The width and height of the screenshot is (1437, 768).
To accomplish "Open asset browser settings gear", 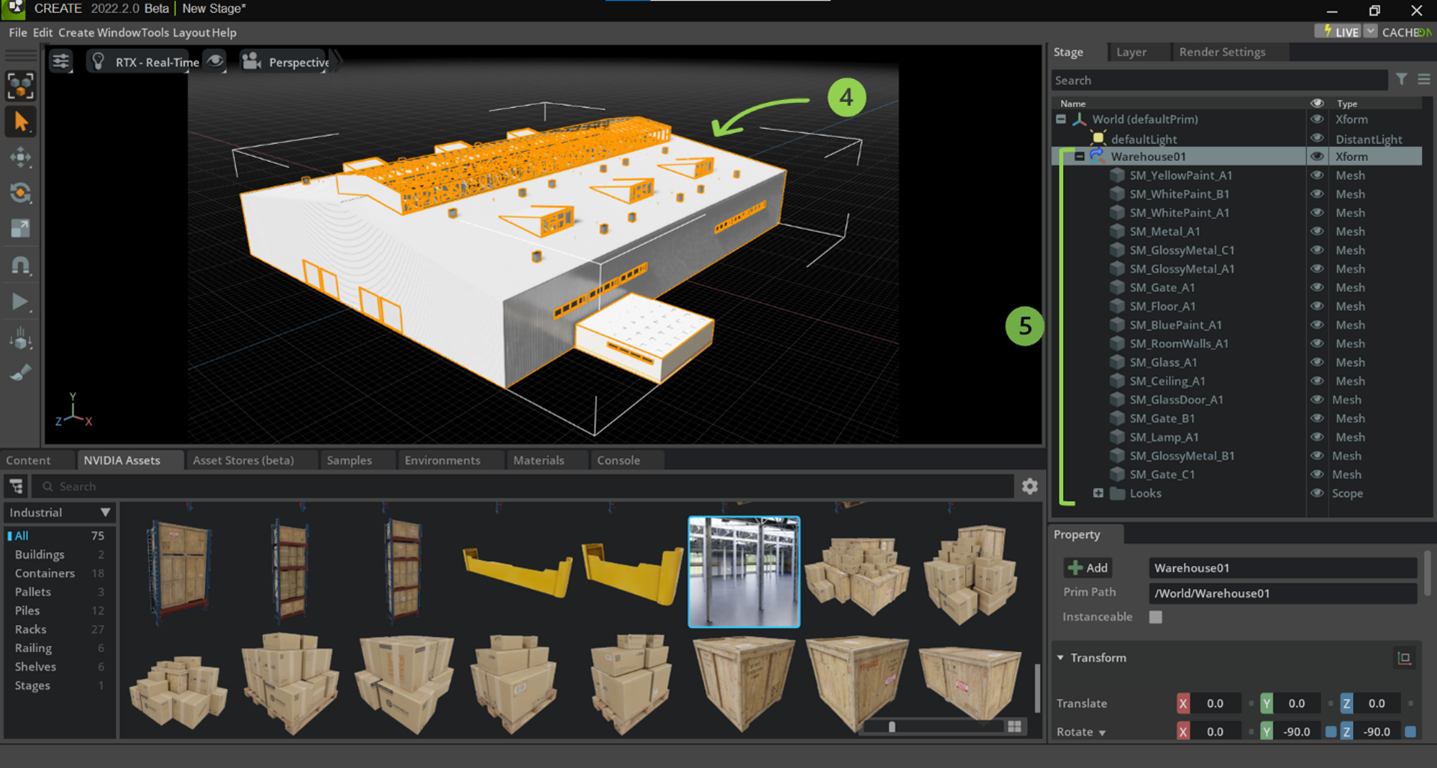I will point(1029,486).
